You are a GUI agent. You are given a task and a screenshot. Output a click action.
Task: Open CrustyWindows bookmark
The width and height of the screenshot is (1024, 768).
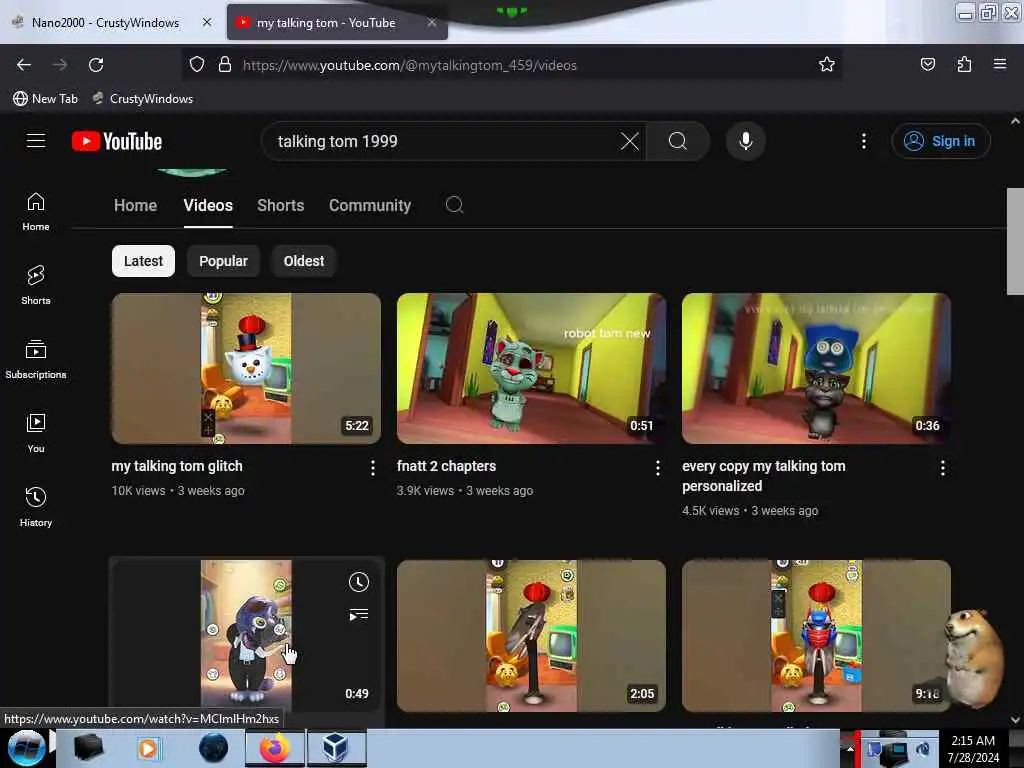pos(143,99)
